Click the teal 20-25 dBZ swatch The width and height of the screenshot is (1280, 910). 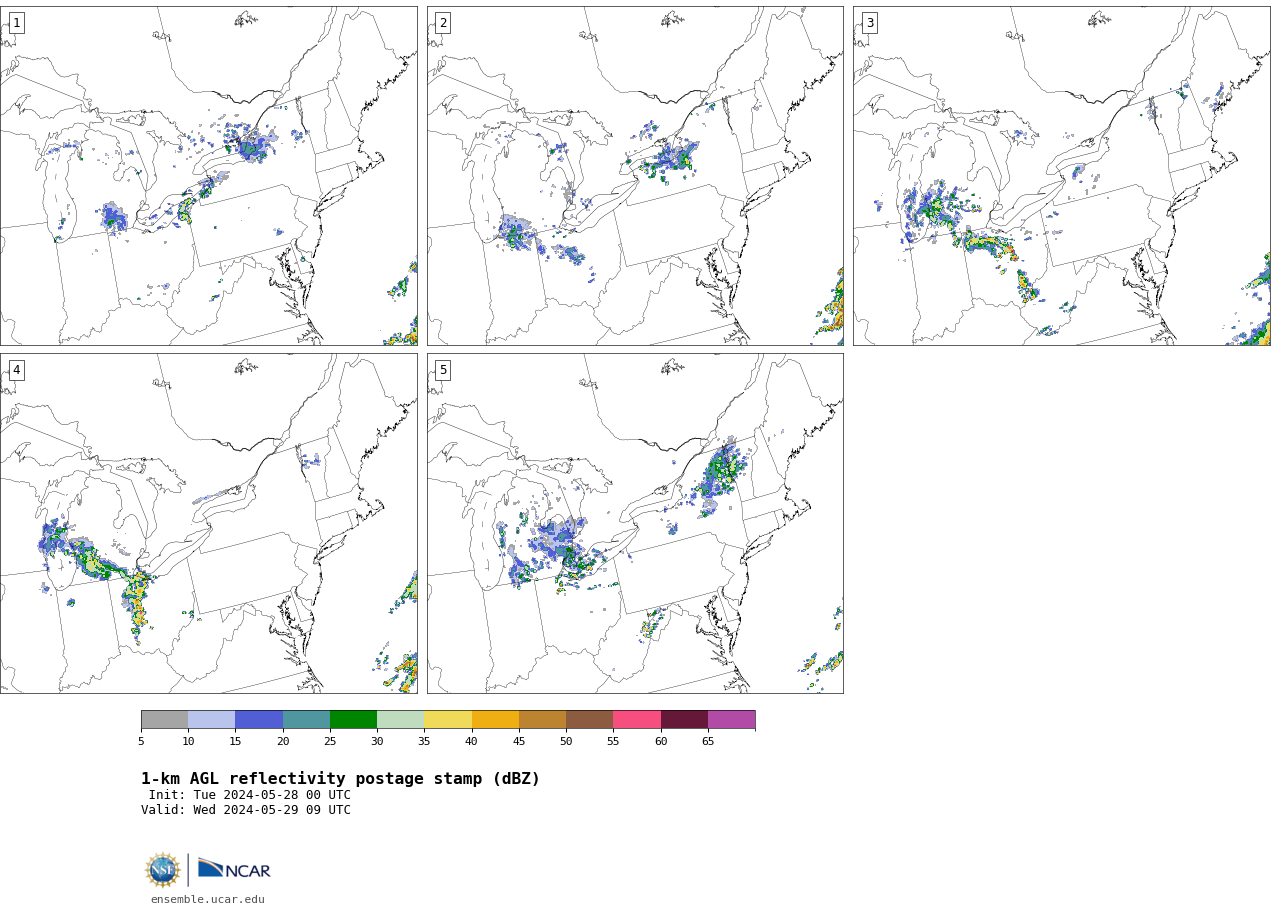point(306,720)
